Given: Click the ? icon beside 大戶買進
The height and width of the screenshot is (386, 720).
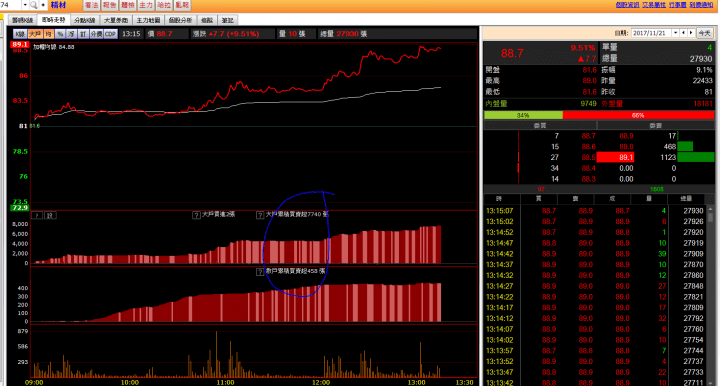Looking at the screenshot, I should coord(196,215).
